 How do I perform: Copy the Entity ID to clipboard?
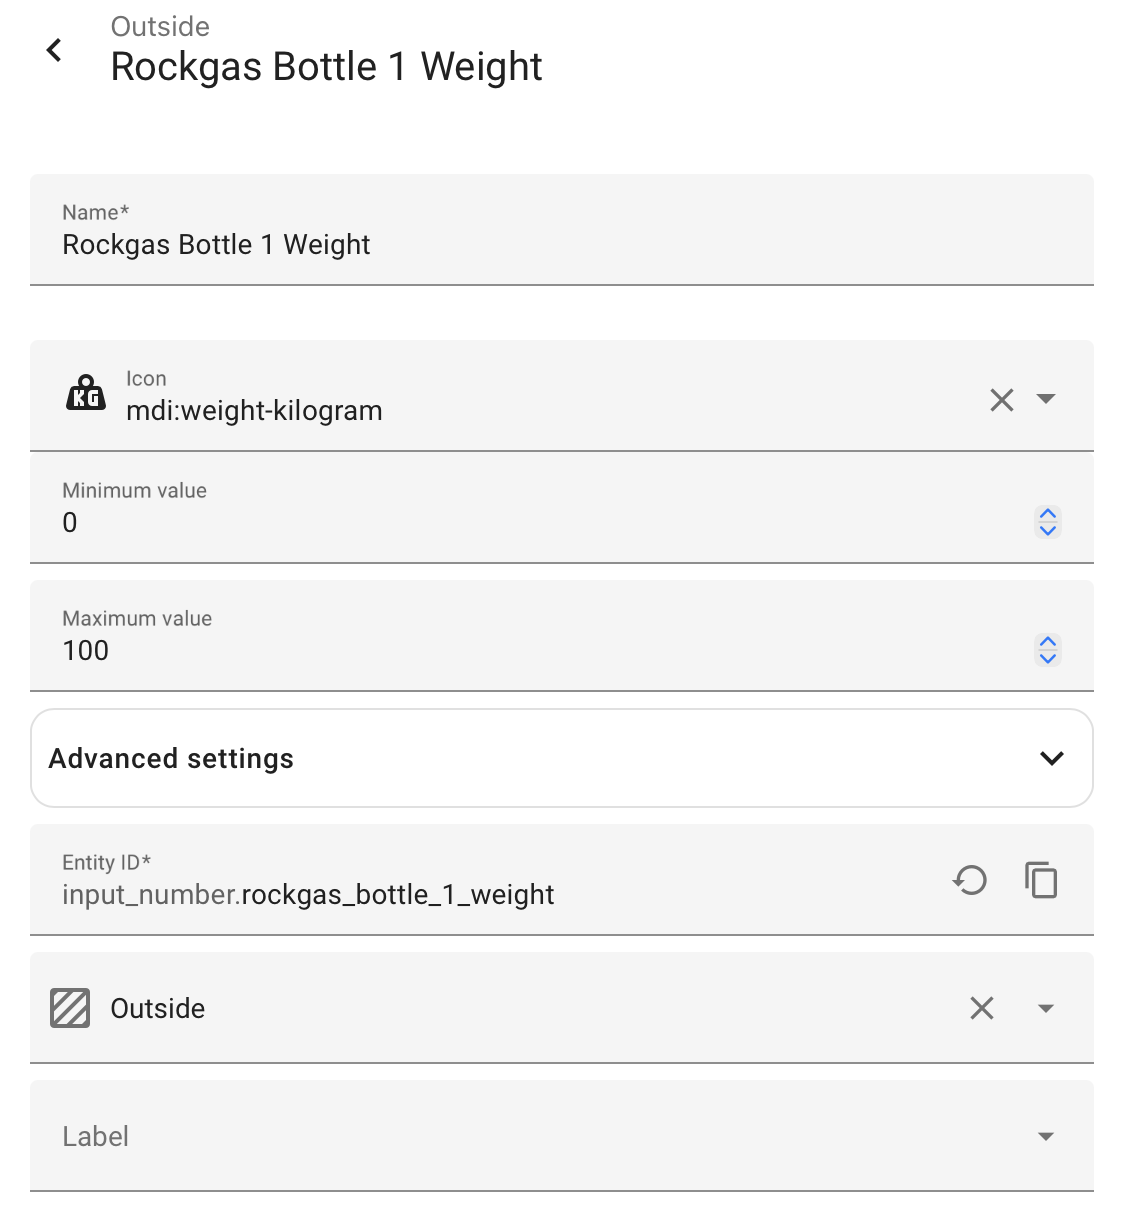click(x=1041, y=880)
